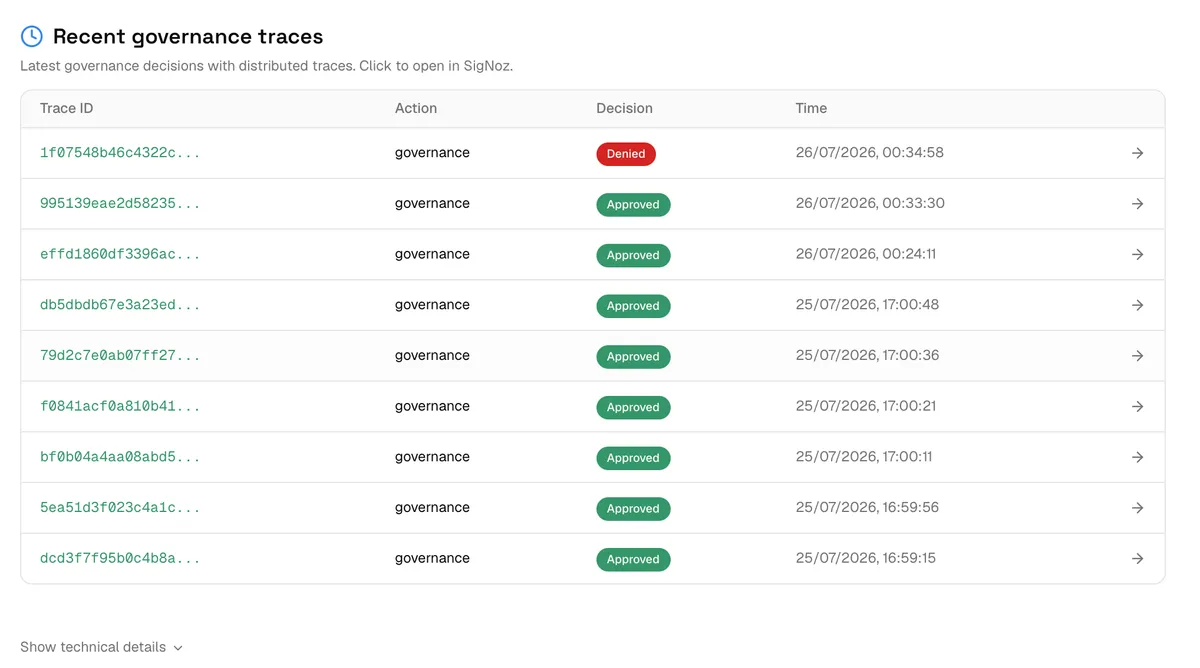Click timestamp 26/07/2026, 00:24:11
Screen dimensions: 1200x668
click(866, 254)
